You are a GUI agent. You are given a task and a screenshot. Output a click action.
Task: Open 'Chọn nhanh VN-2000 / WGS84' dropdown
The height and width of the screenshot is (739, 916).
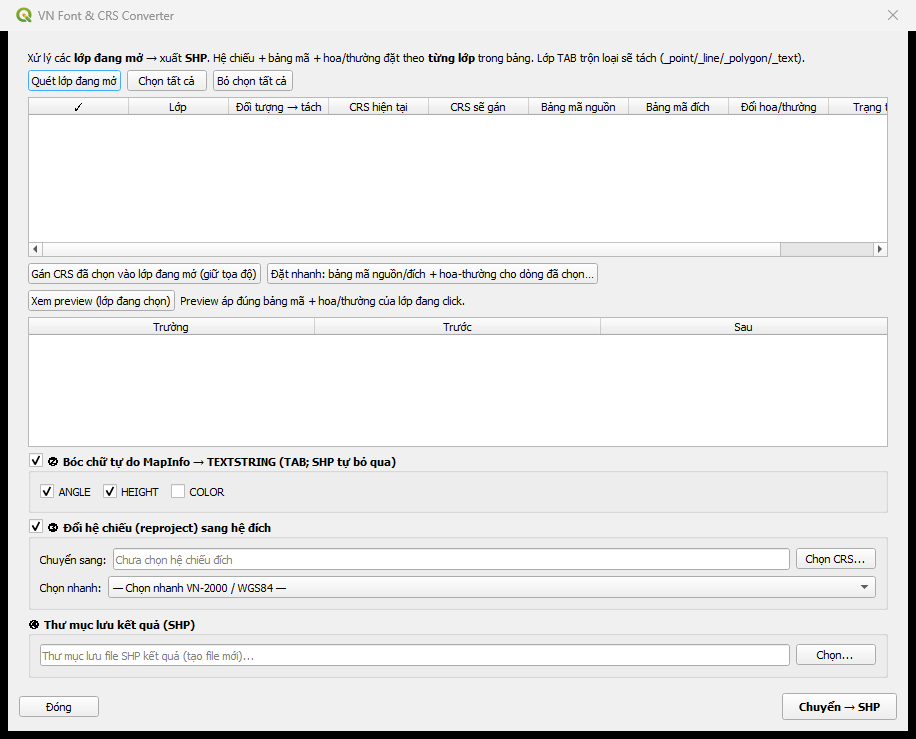pos(492,588)
